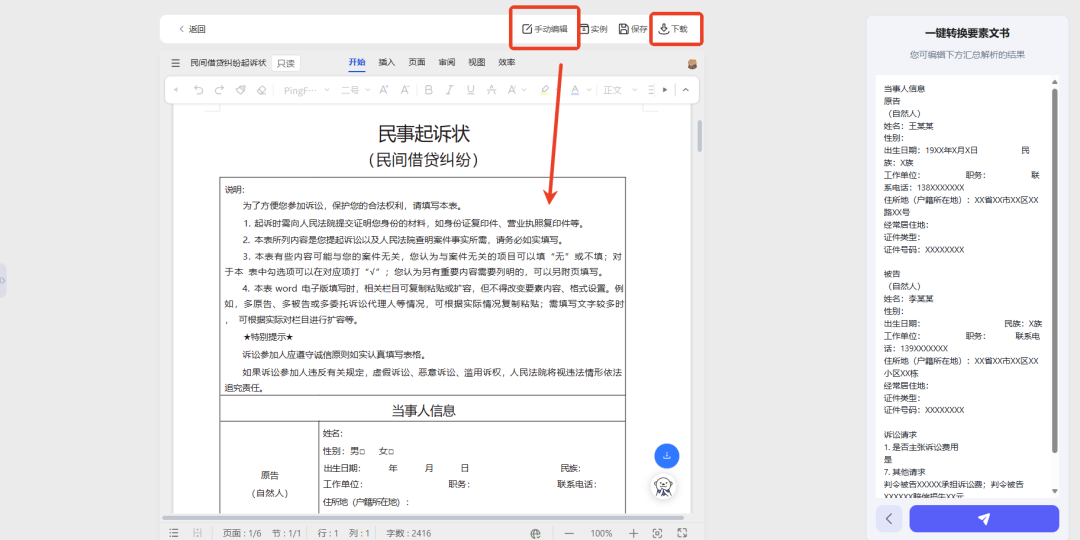Select the format painter icon
The image size is (1080, 540).
pyautogui.click(x=240, y=90)
